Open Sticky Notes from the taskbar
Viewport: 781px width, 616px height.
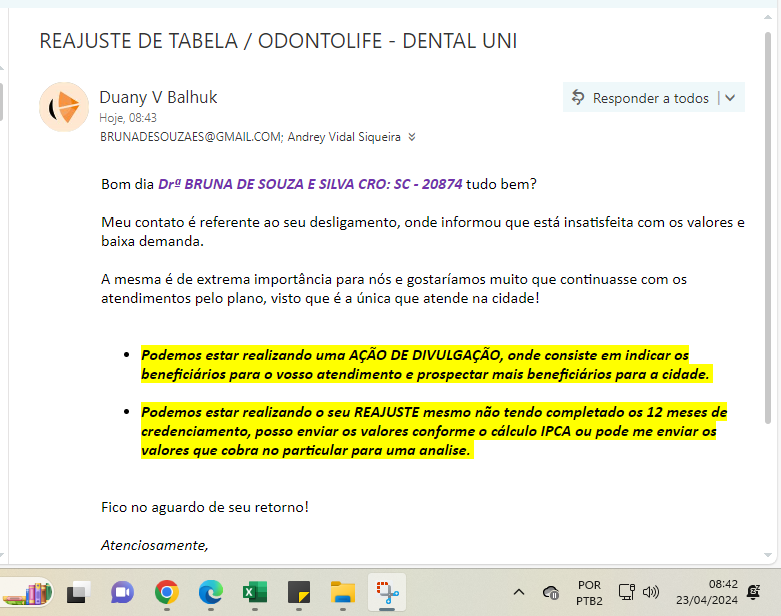pos(298,593)
